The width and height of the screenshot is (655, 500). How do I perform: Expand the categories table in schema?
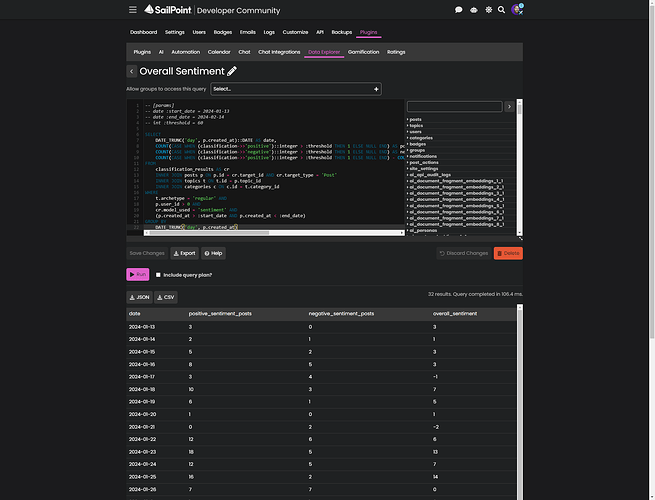point(420,138)
